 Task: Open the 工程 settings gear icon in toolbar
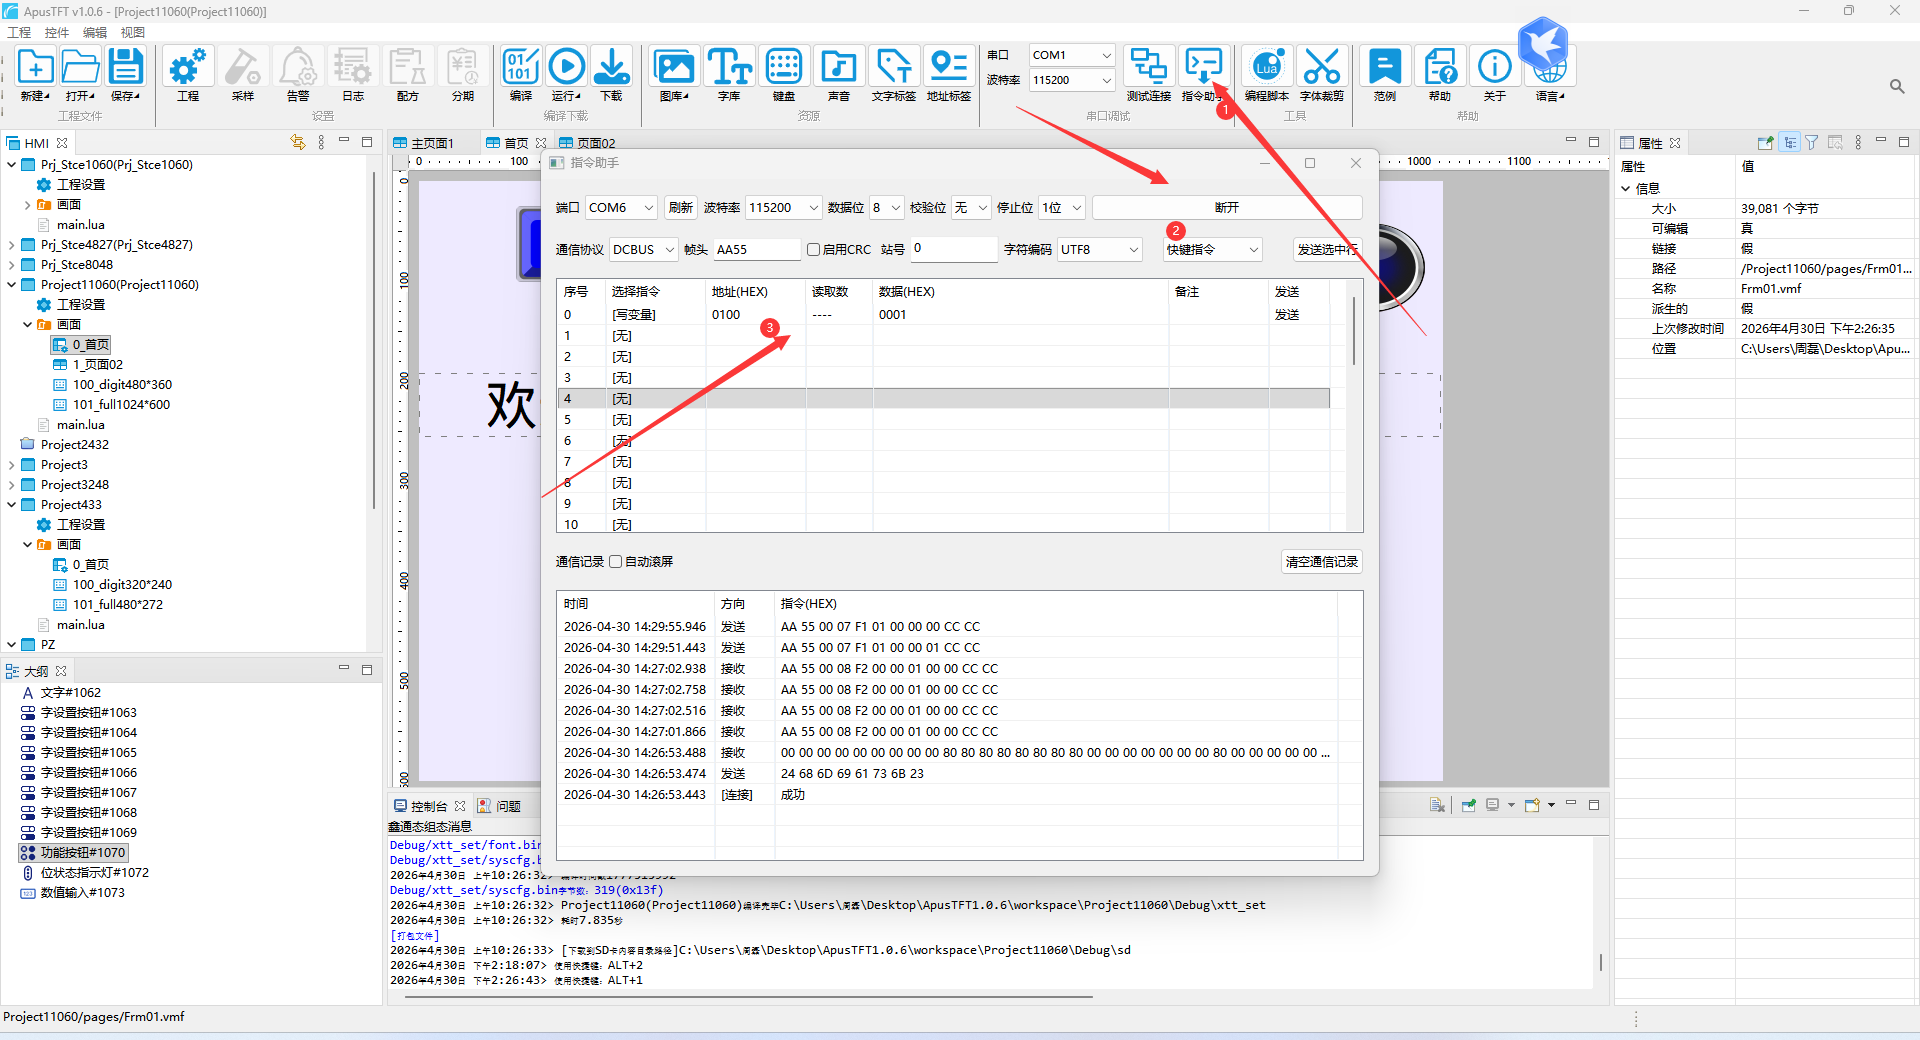click(x=188, y=67)
